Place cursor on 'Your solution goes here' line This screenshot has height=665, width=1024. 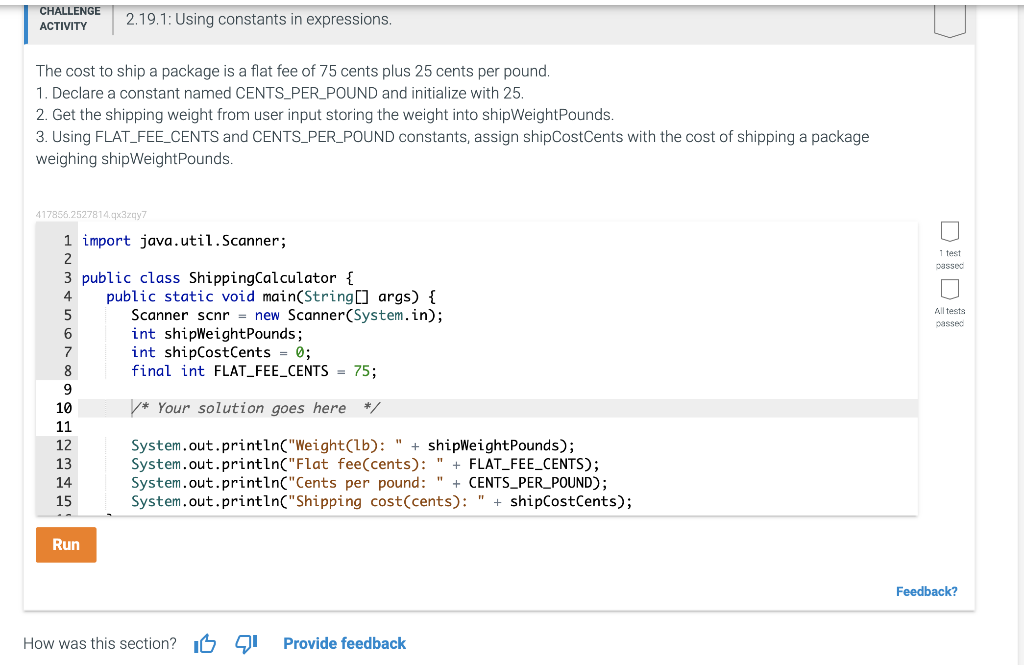coord(498,408)
